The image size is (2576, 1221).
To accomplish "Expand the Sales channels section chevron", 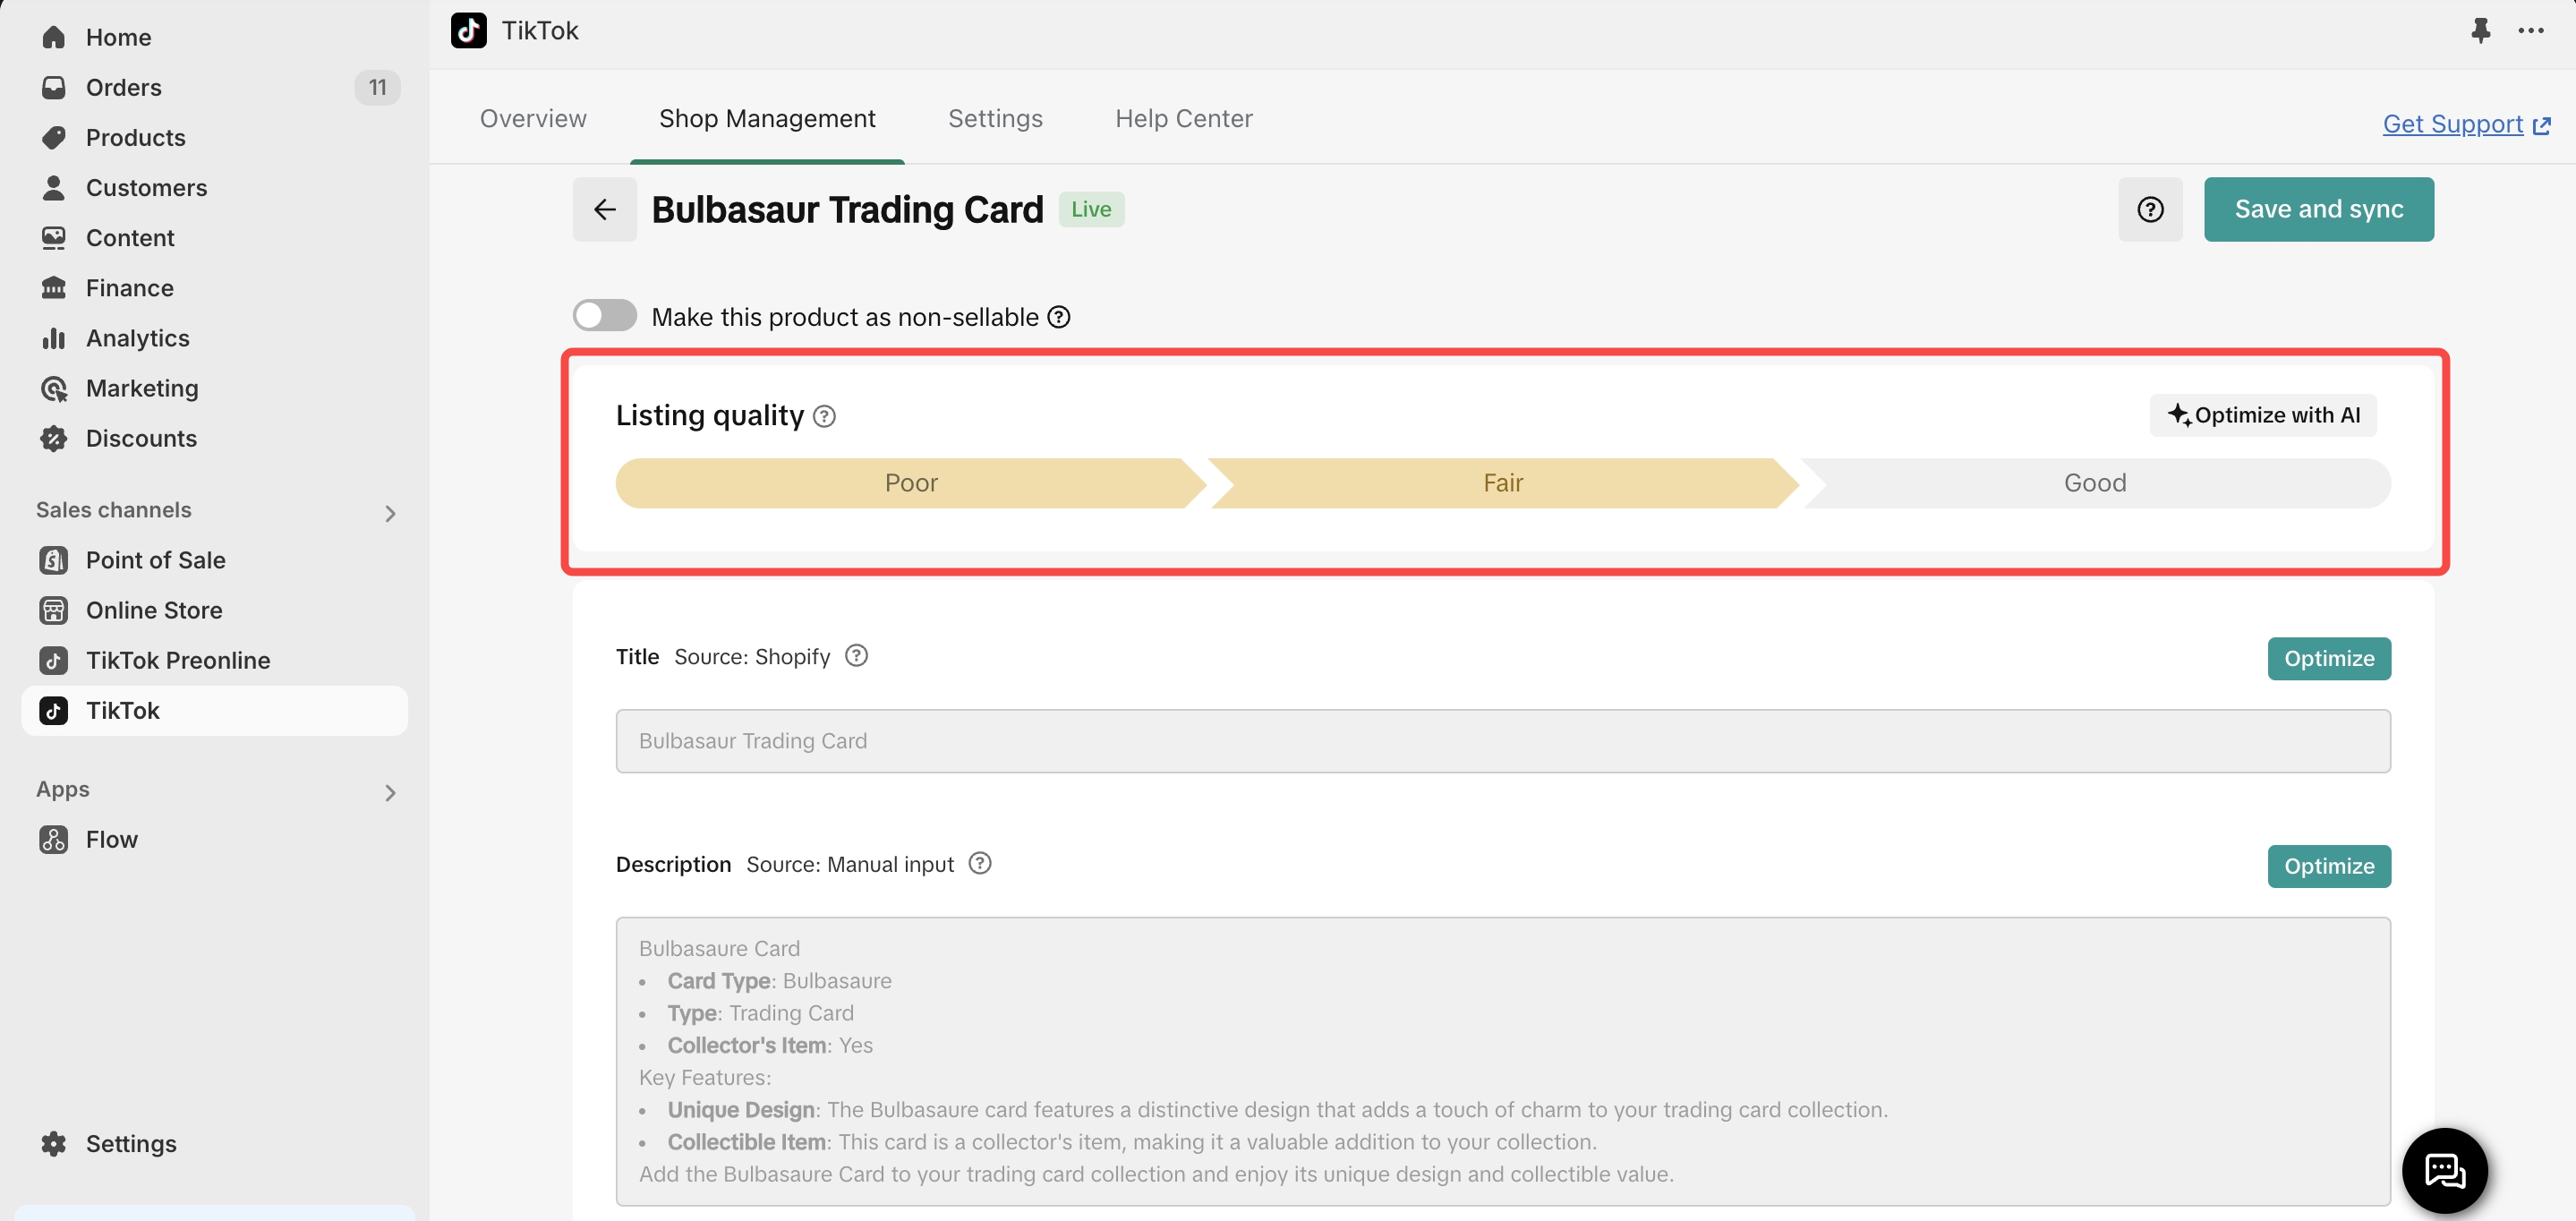I will 390,513.
